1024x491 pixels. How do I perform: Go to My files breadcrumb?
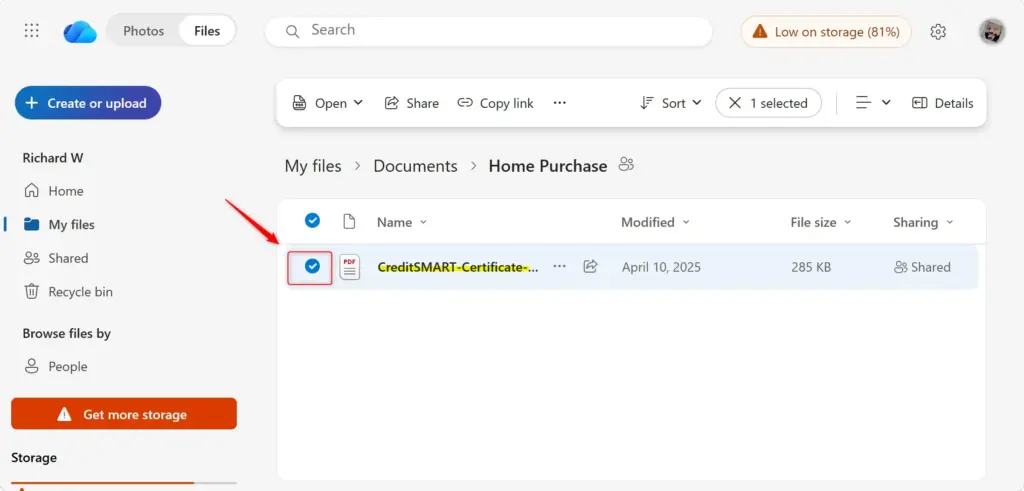313,166
